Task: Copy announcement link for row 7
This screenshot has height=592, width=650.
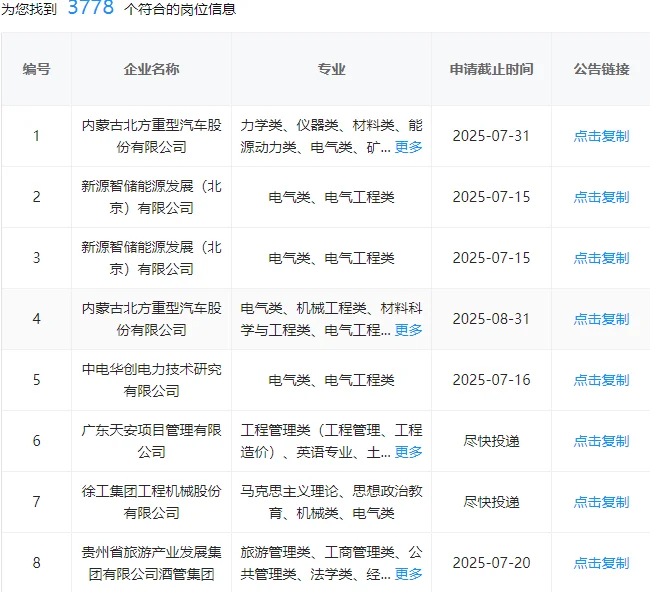Action: pyautogui.click(x=601, y=502)
